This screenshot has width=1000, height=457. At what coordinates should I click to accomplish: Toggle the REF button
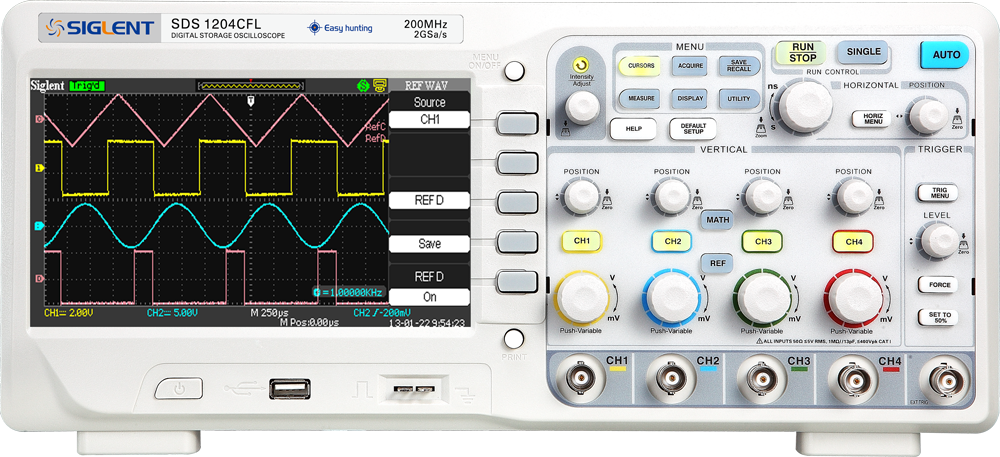coord(717,262)
